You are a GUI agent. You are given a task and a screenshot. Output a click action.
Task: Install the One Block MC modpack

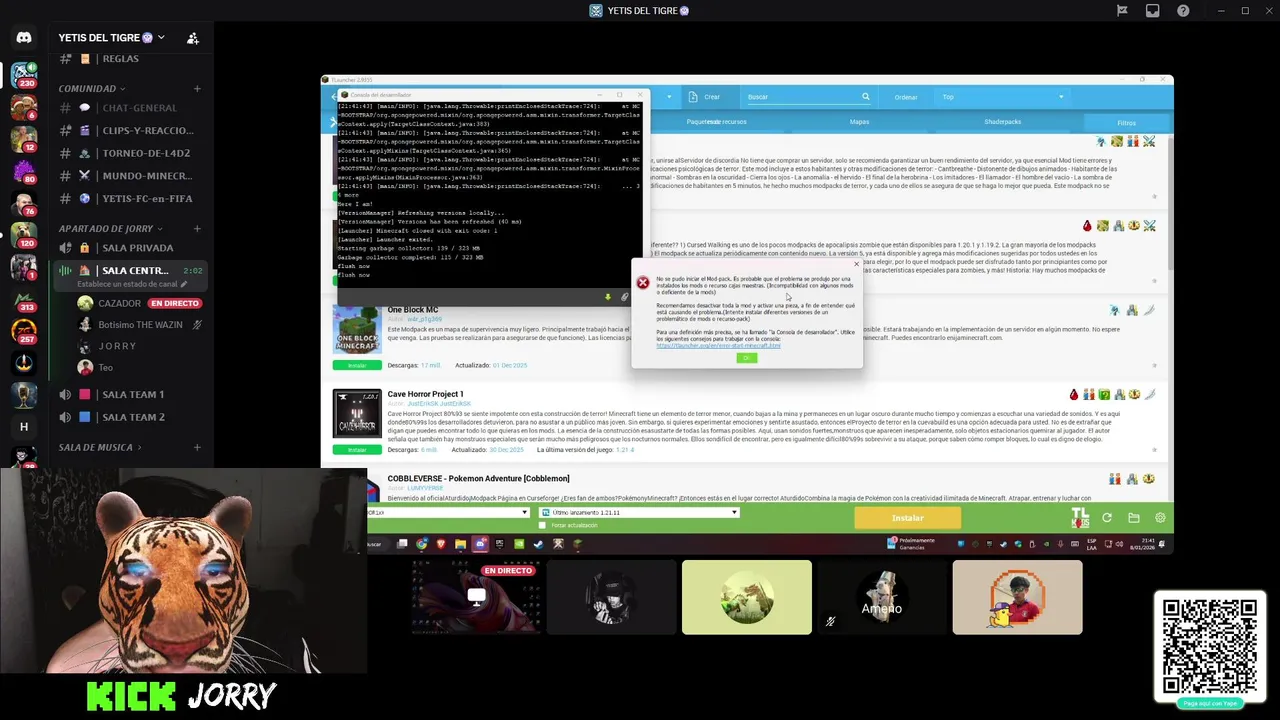(x=357, y=365)
